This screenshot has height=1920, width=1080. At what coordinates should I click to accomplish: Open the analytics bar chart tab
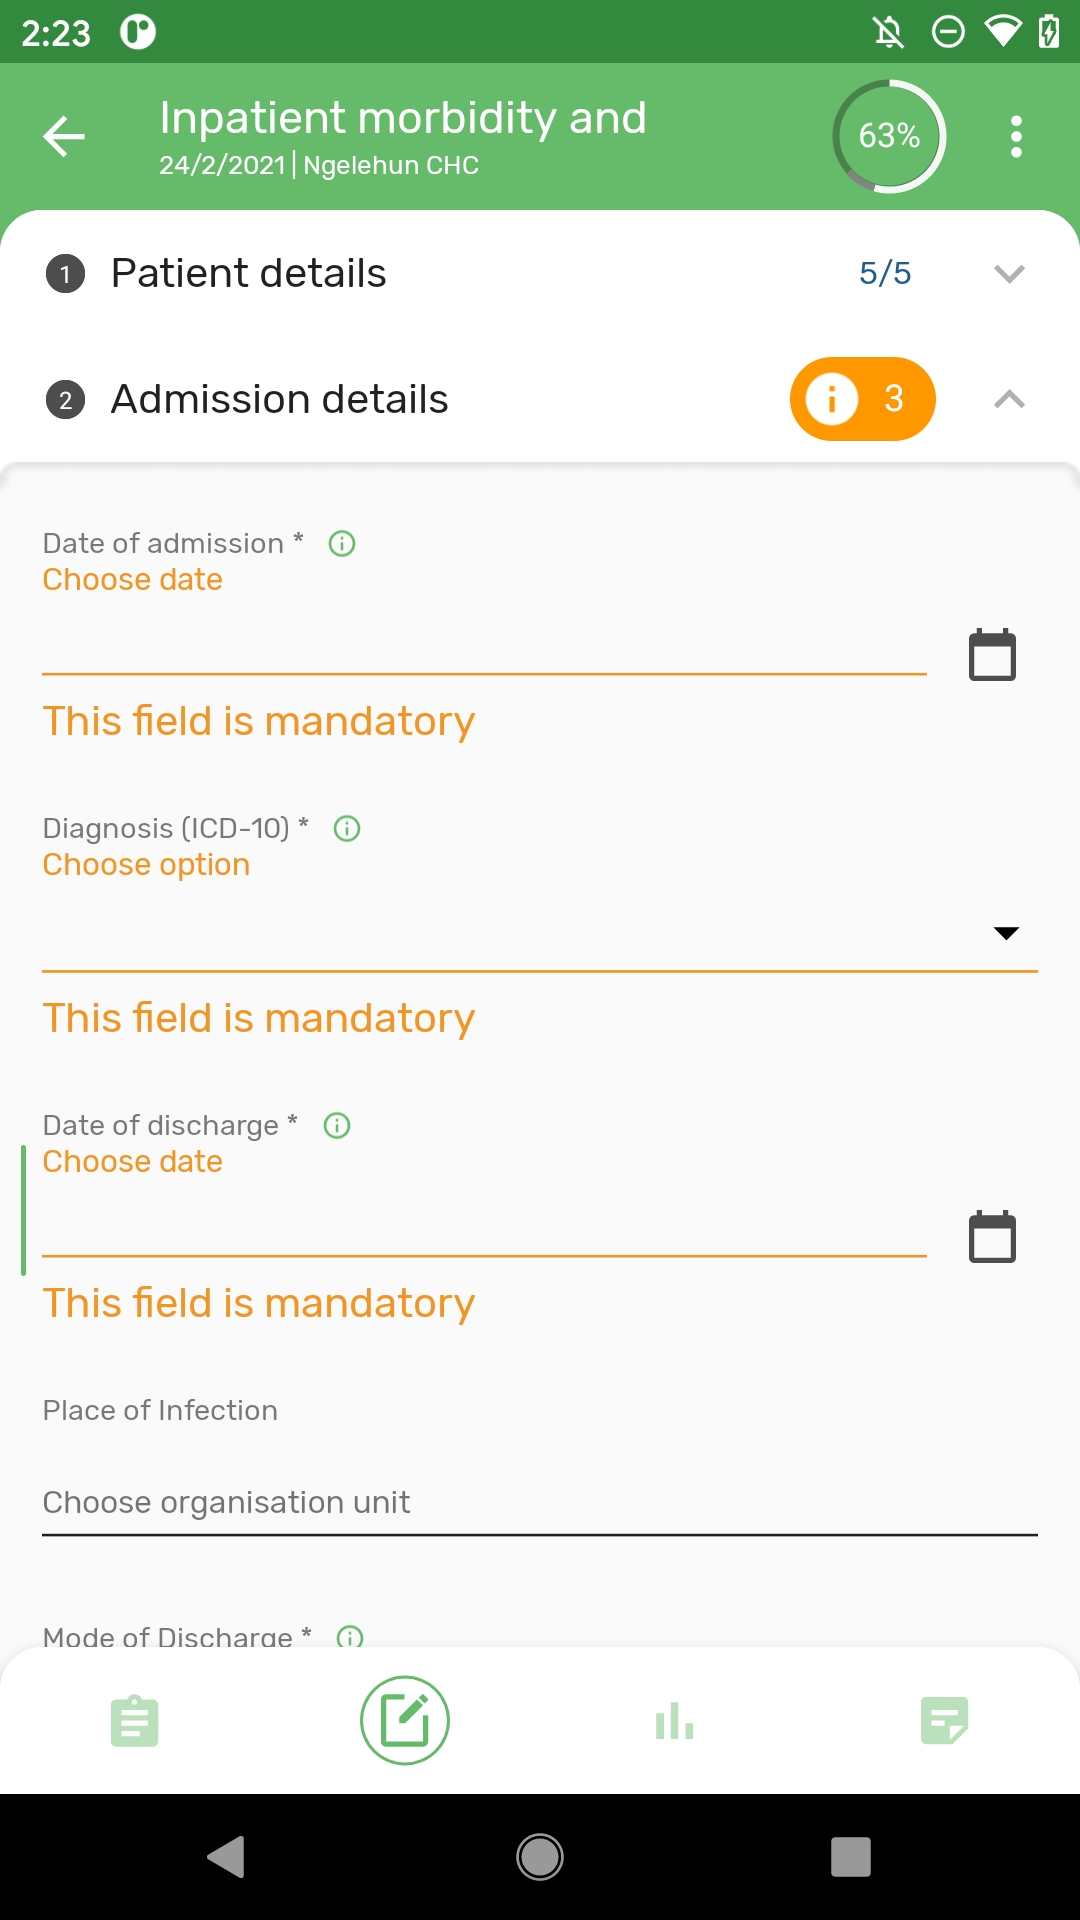[x=675, y=1721]
